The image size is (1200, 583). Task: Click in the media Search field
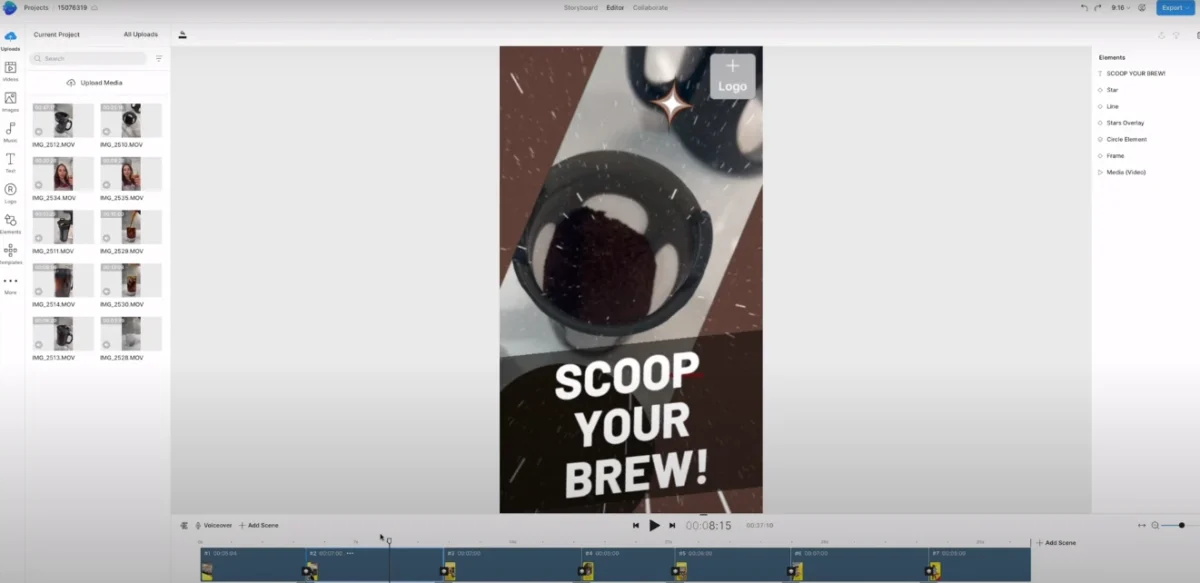pyautogui.click(x=88, y=59)
